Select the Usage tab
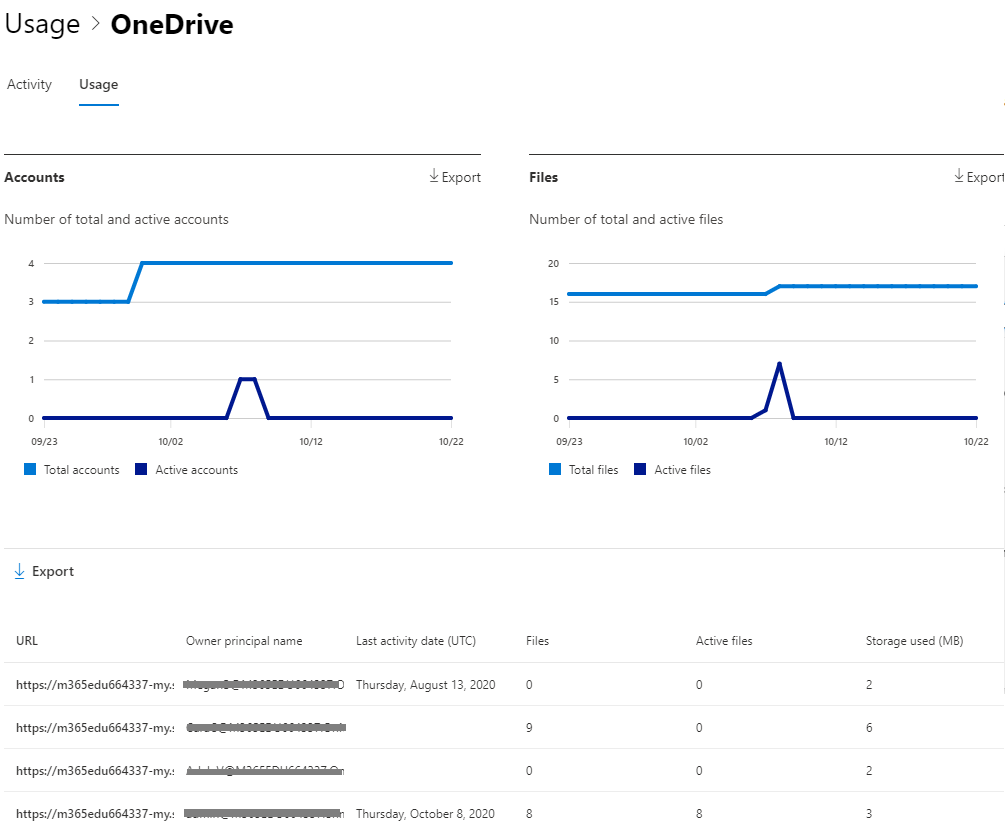1005x834 pixels. click(x=99, y=85)
